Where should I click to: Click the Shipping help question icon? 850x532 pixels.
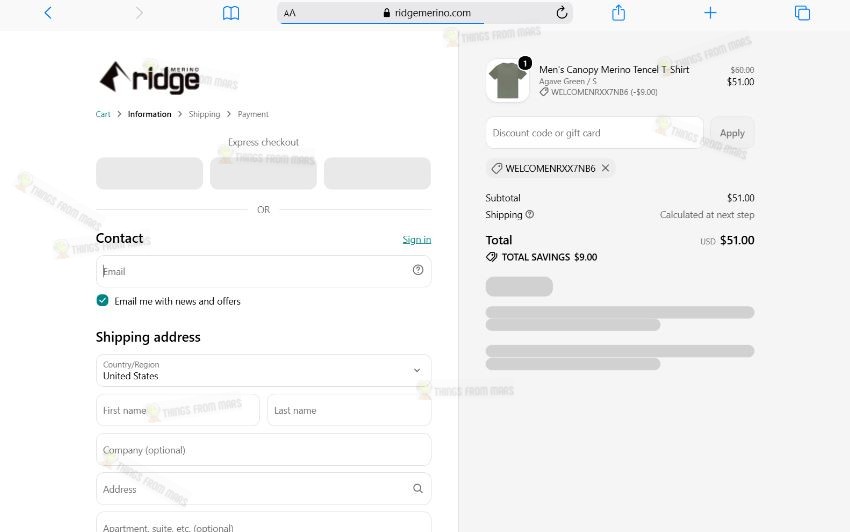pyautogui.click(x=530, y=214)
